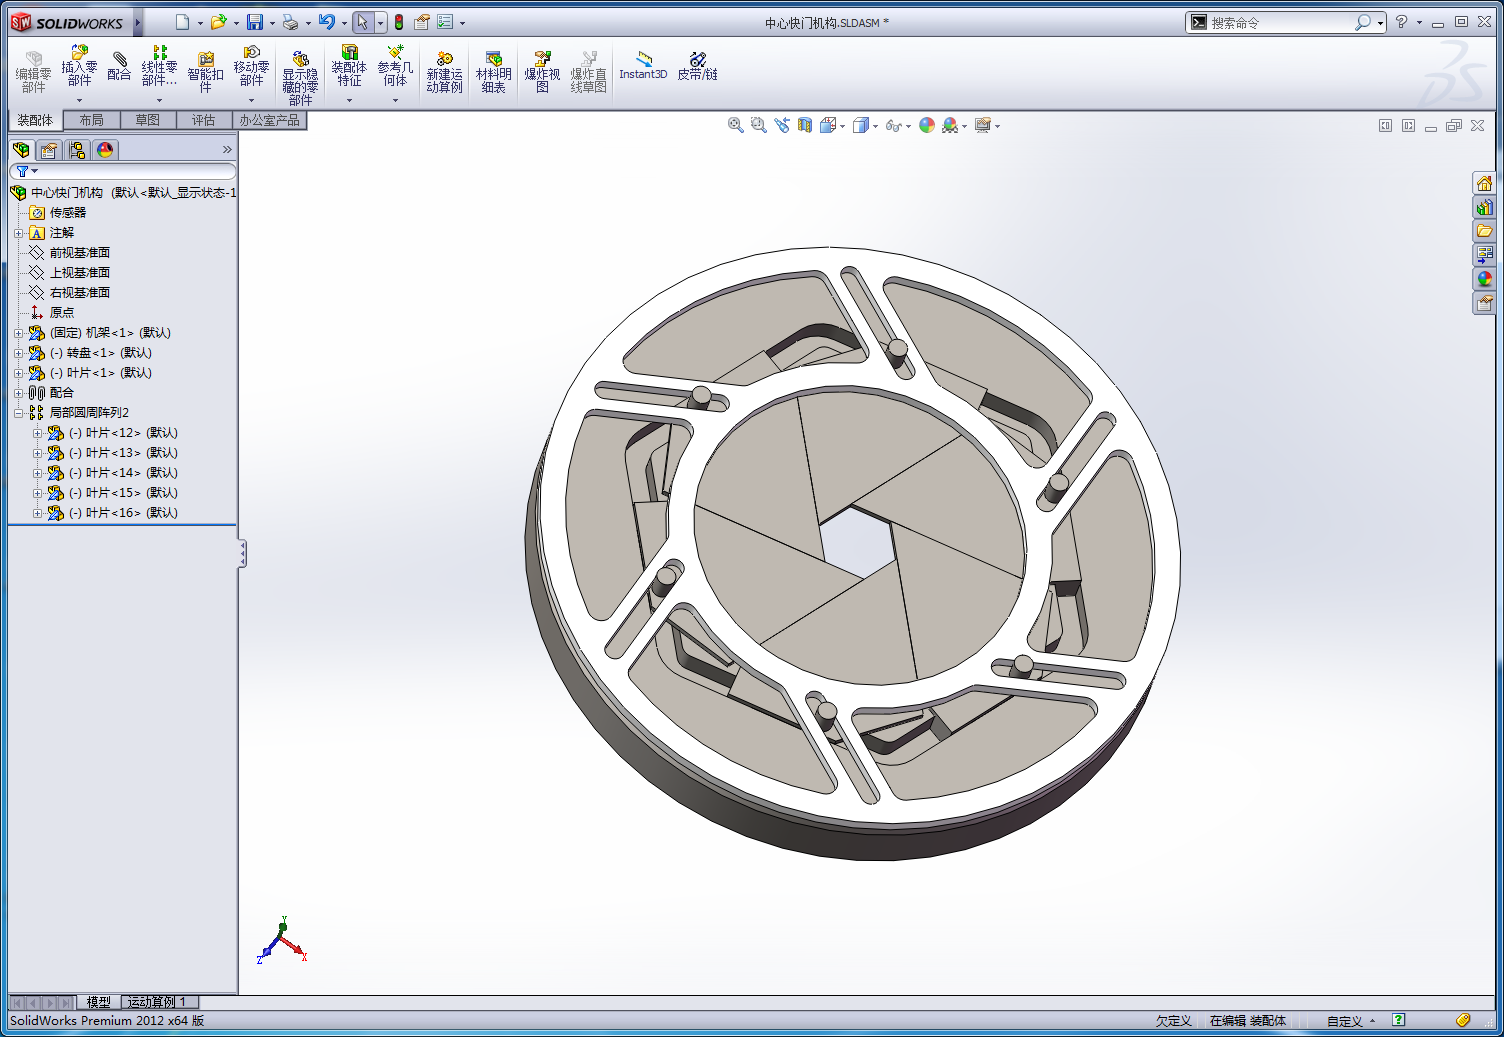Expand the (固定) 机架<1> component
Viewport: 1504px width, 1037px height.
tap(18, 333)
